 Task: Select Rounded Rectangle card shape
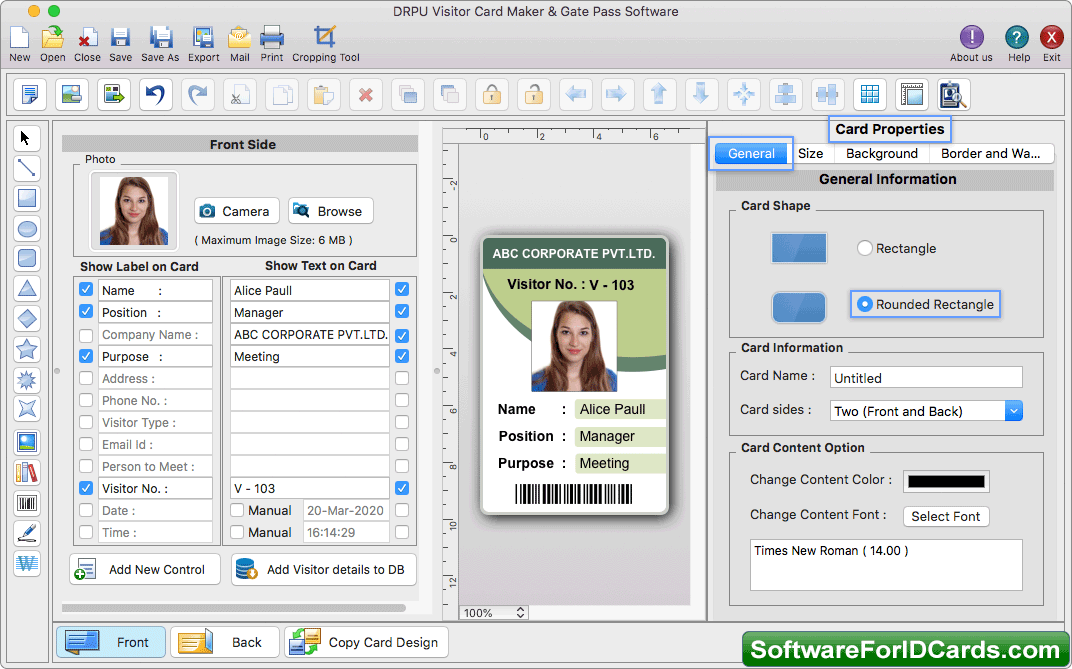click(865, 304)
